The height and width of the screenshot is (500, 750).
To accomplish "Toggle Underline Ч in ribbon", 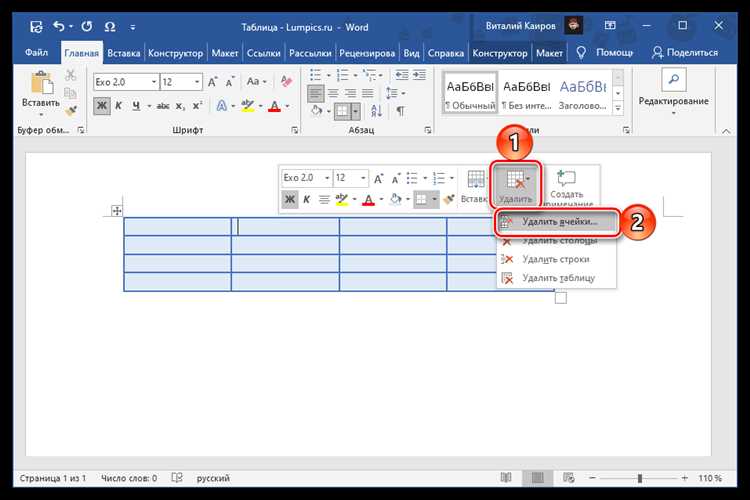I will pos(136,106).
